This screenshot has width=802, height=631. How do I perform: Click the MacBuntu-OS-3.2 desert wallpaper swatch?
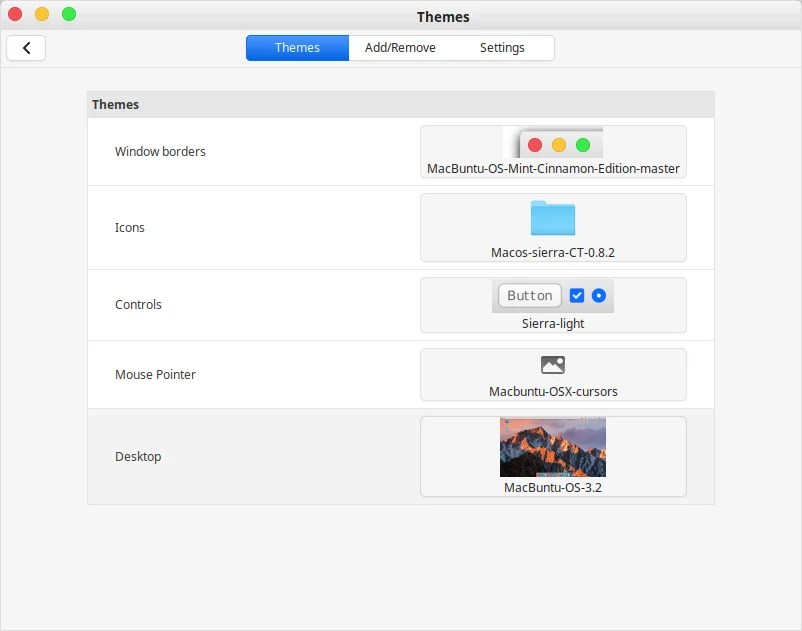pos(553,446)
